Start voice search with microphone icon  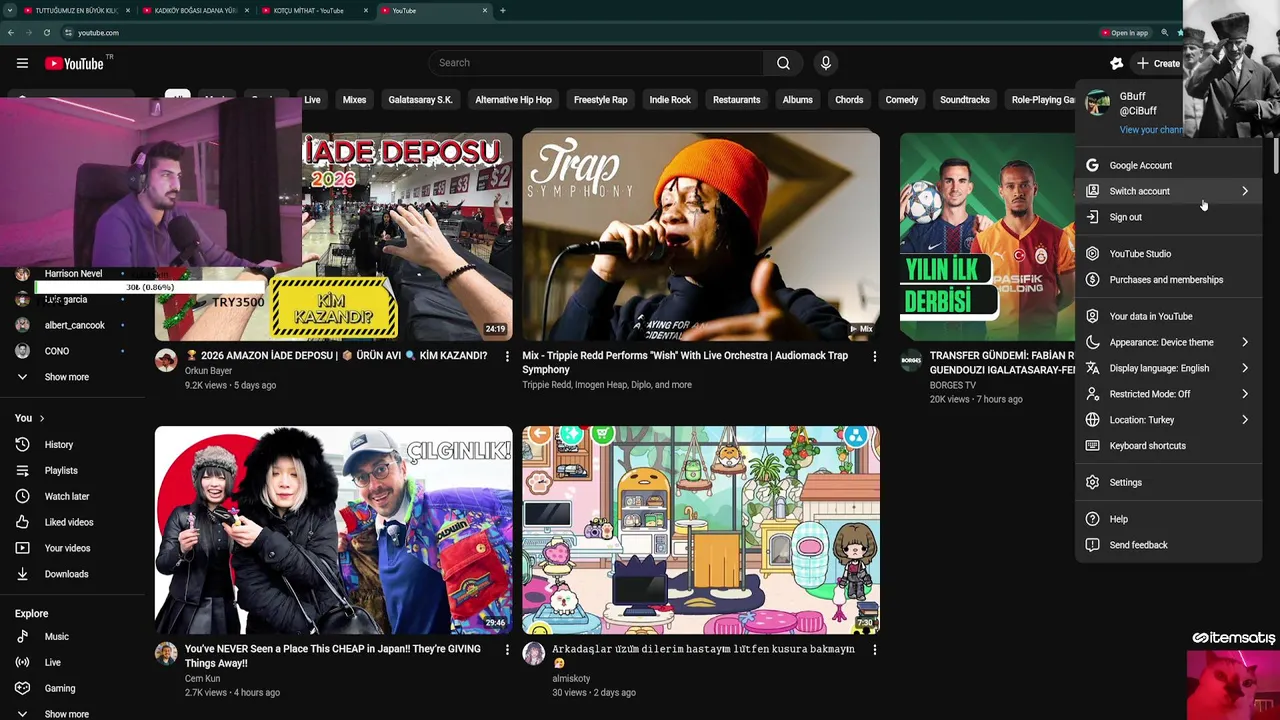coord(825,63)
